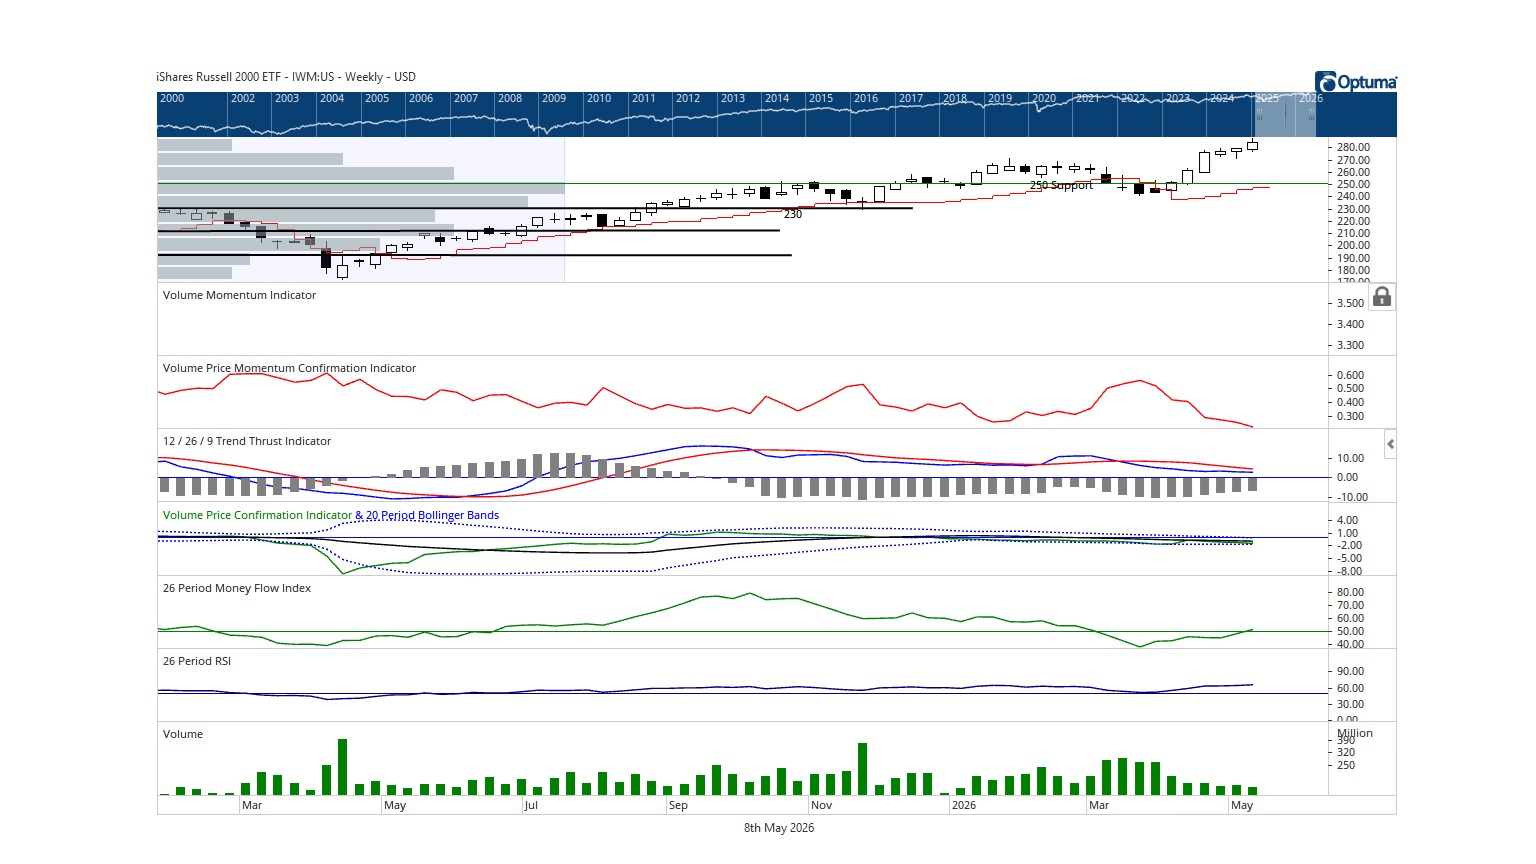Click the Optuma logo

click(1355, 82)
